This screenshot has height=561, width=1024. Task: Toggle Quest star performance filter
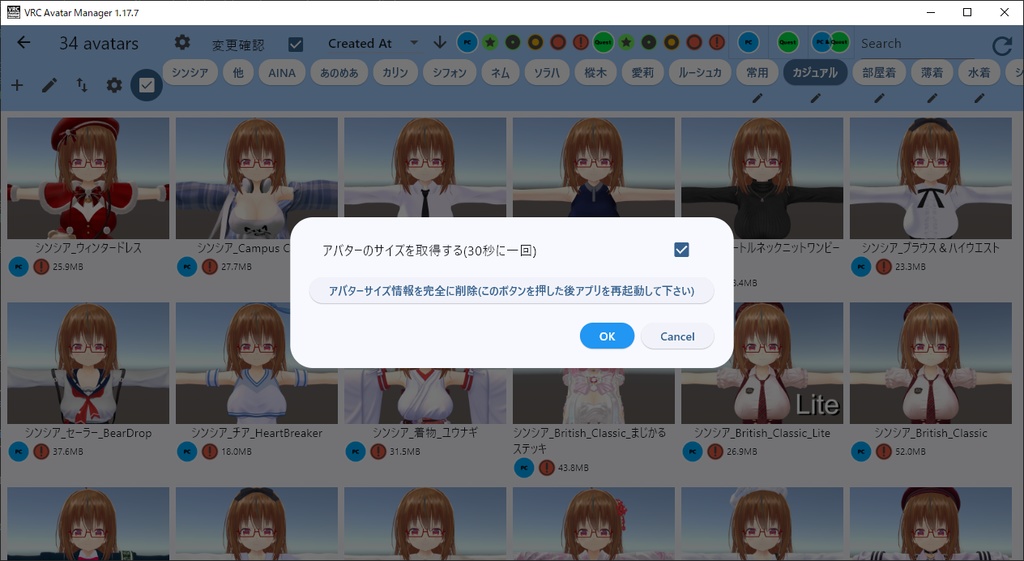pos(626,43)
